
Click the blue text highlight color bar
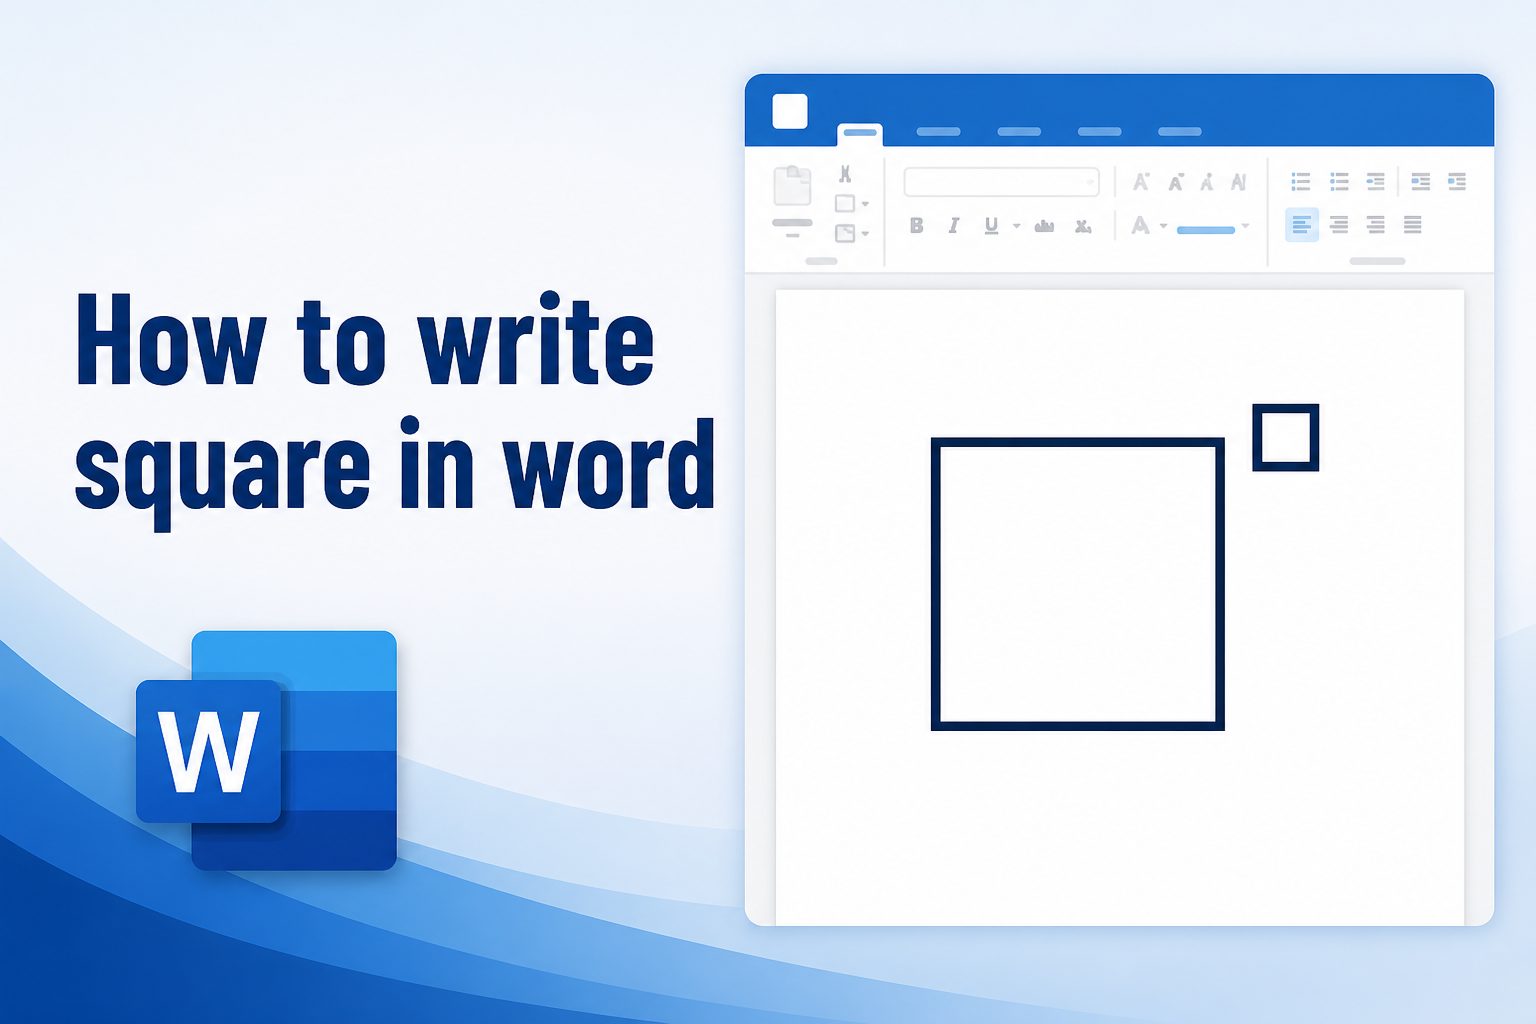tap(1206, 230)
